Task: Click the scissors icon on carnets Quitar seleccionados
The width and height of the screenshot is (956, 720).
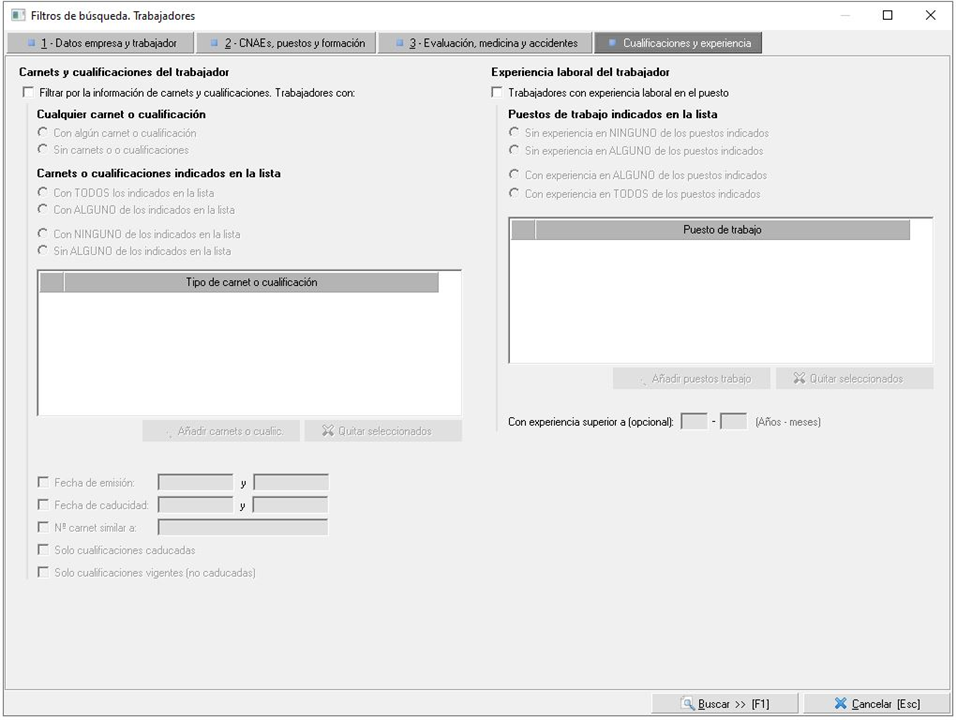Action: [x=328, y=431]
